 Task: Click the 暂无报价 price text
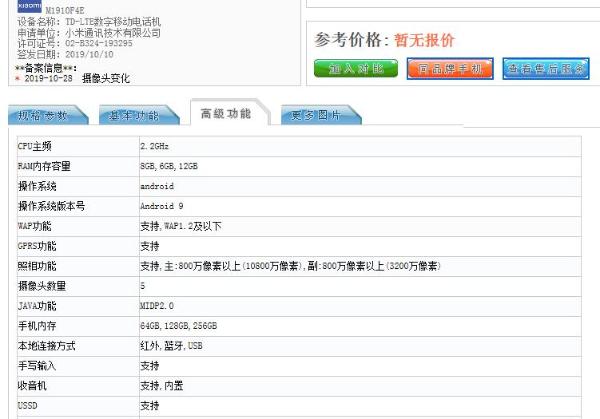click(x=424, y=40)
